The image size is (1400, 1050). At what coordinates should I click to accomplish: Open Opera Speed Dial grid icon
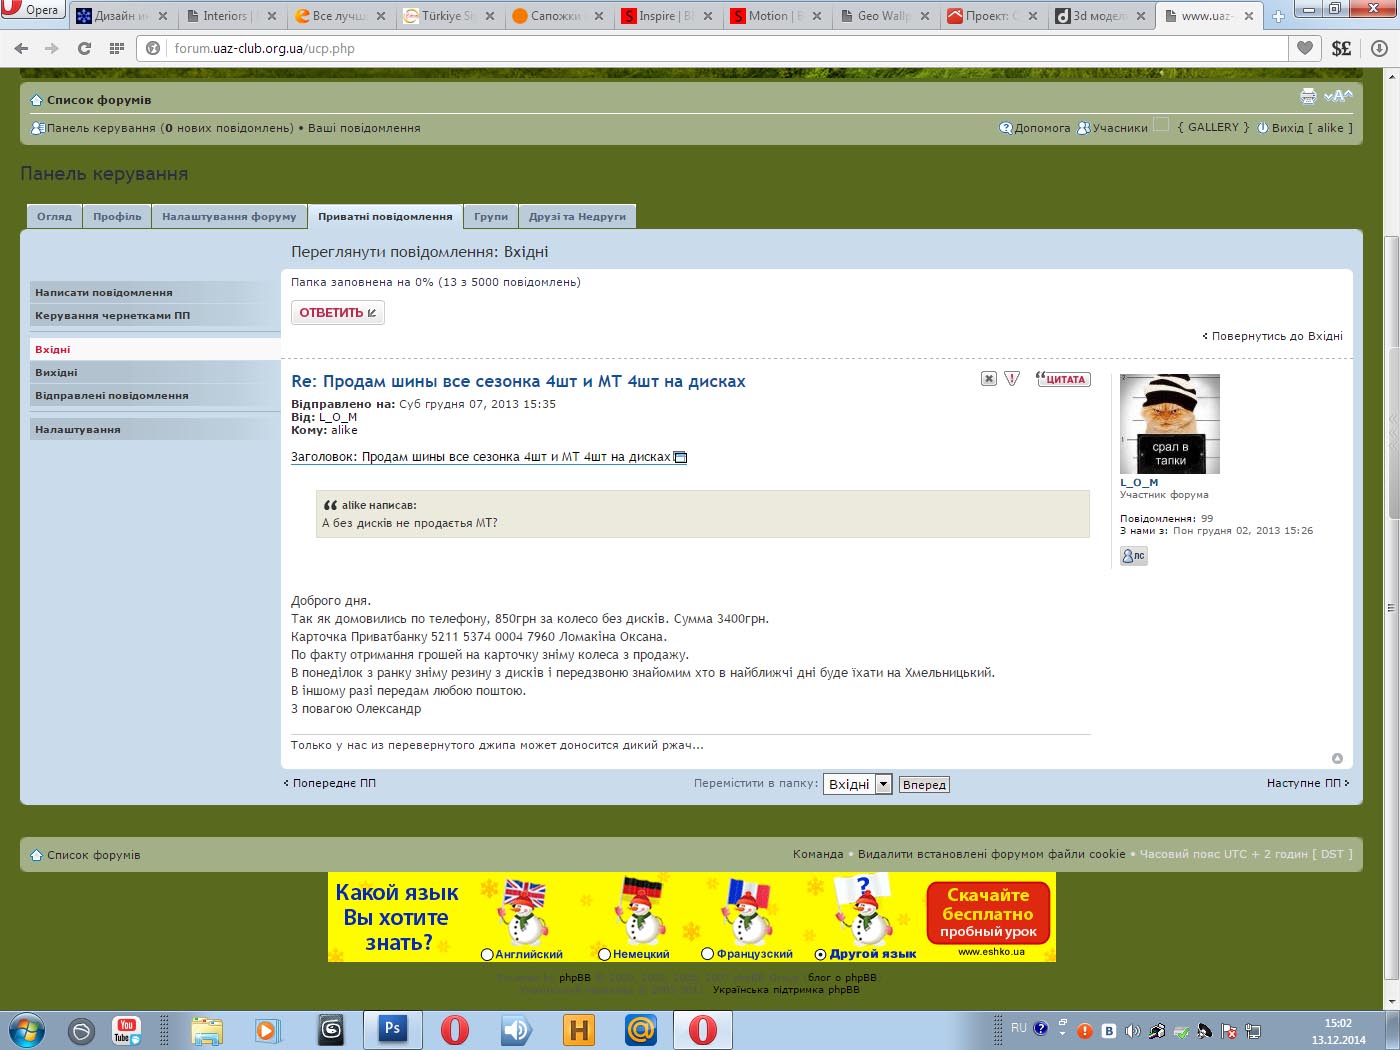[117, 48]
